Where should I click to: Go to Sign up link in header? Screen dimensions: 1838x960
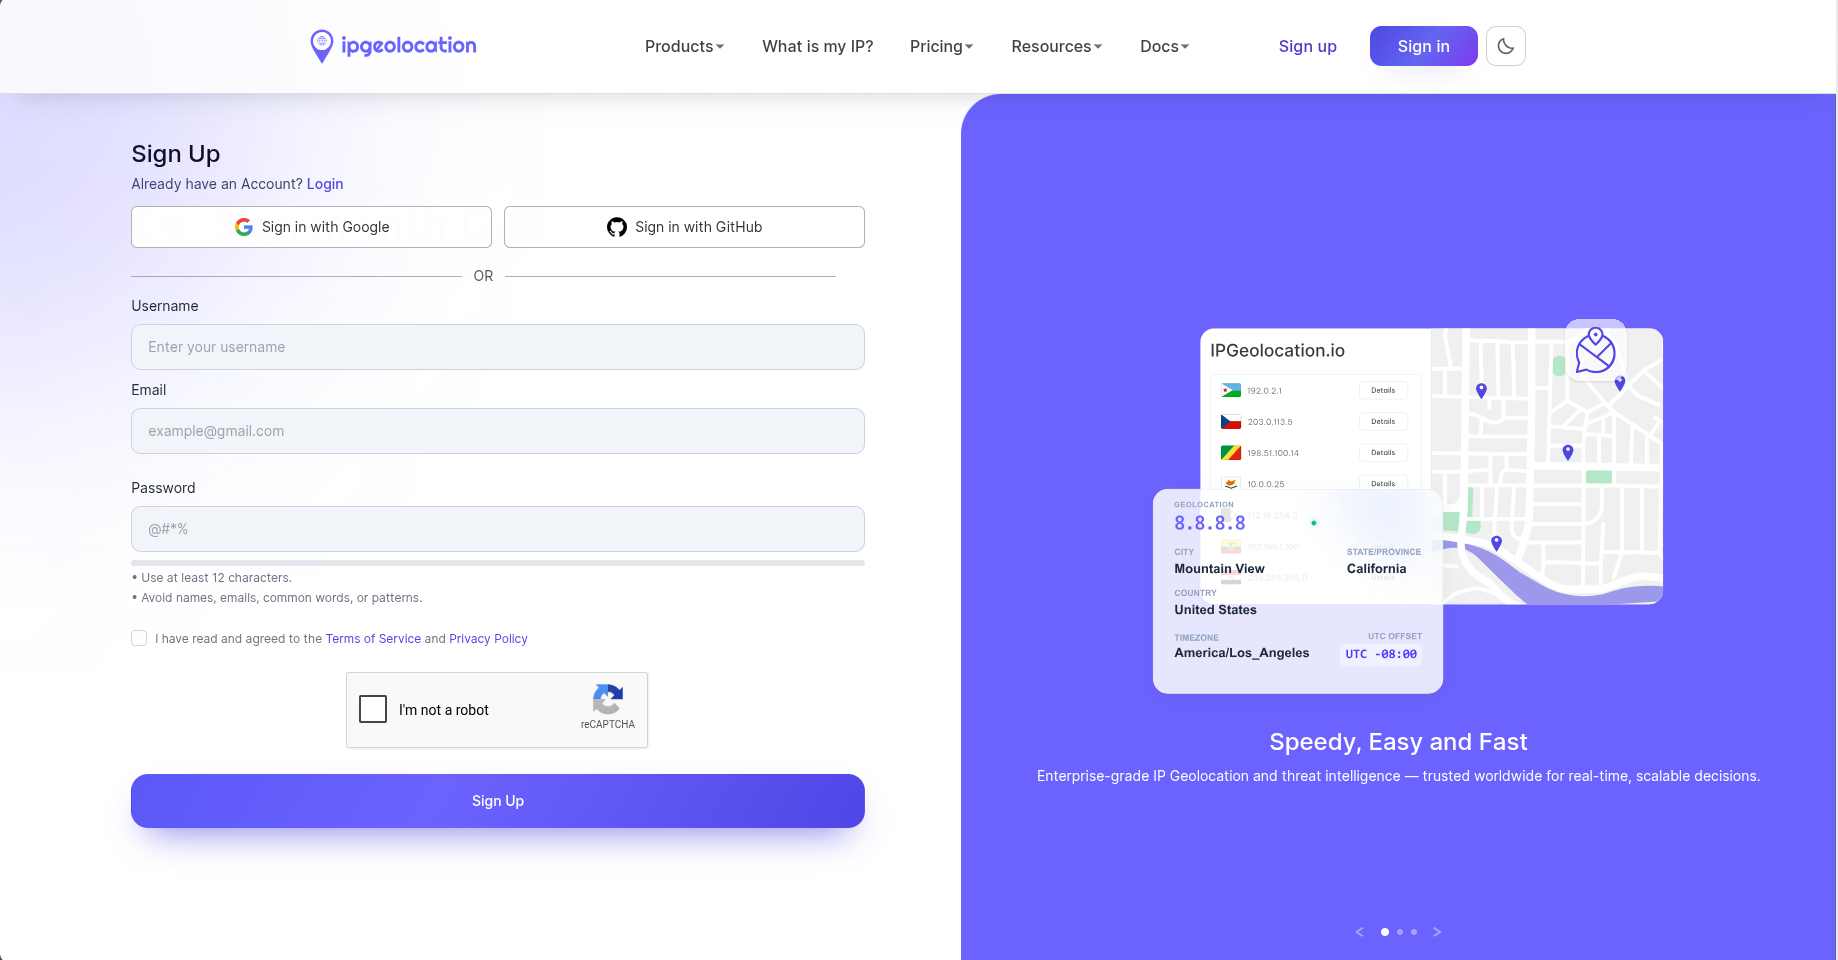[x=1307, y=46]
